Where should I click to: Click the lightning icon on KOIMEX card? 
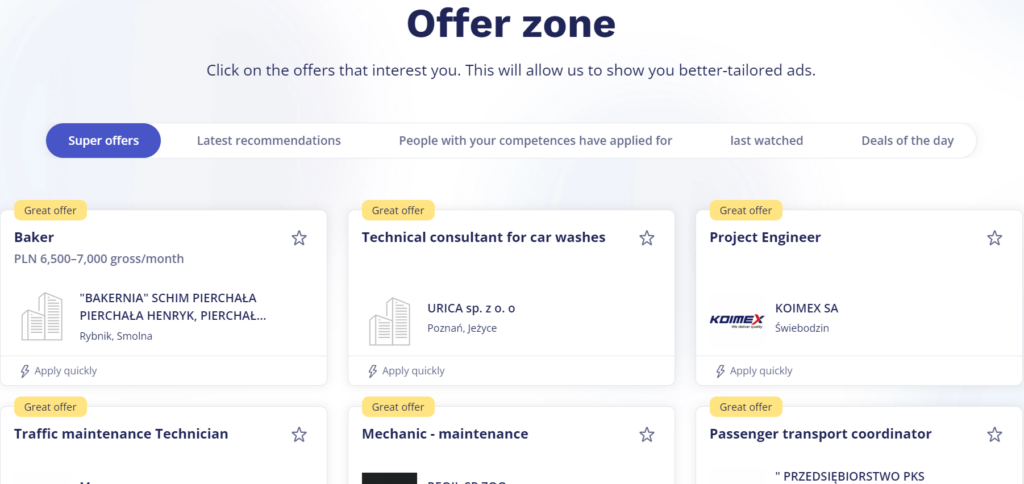(x=720, y=371)
